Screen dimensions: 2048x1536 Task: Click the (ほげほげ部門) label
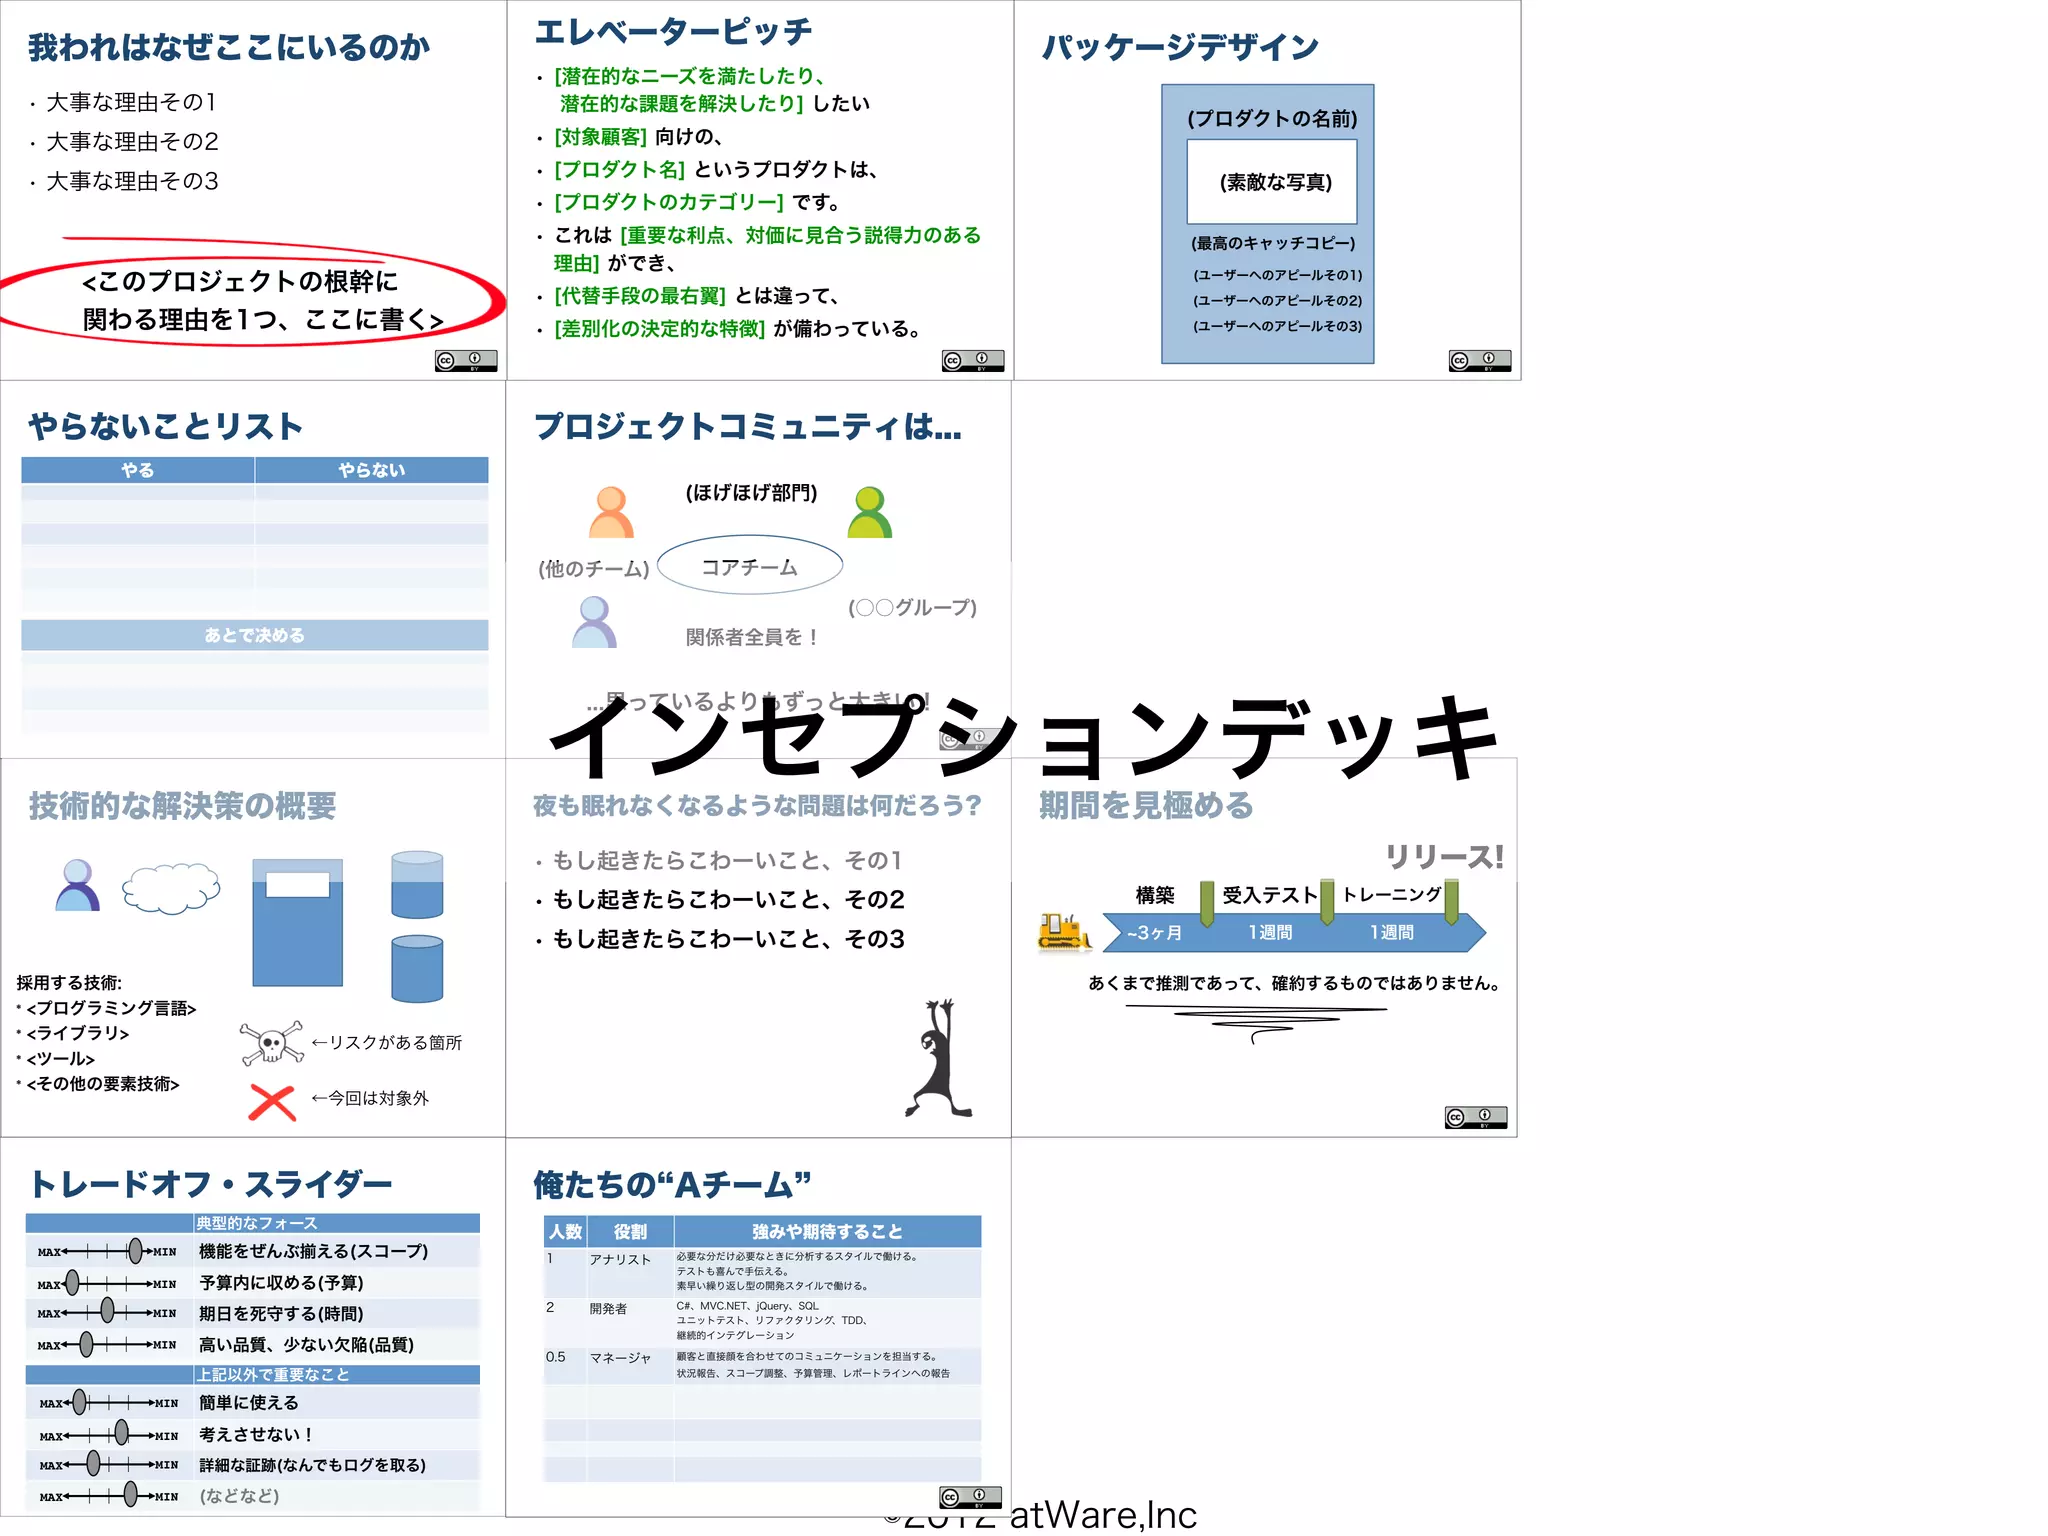[x=751, y=492]
